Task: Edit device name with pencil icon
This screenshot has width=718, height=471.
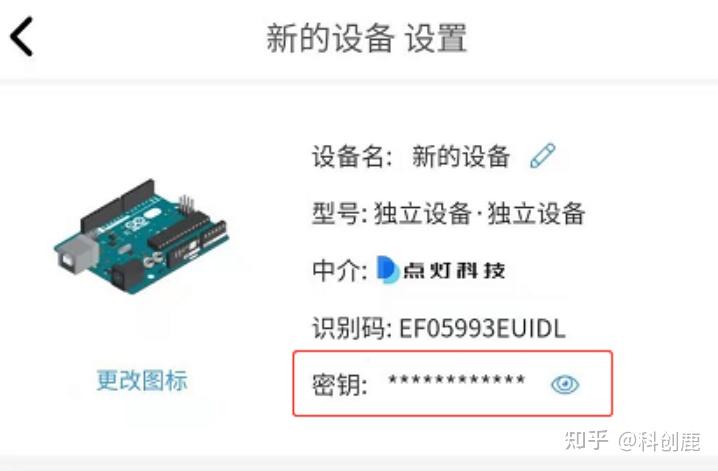Action: point(543,156)
